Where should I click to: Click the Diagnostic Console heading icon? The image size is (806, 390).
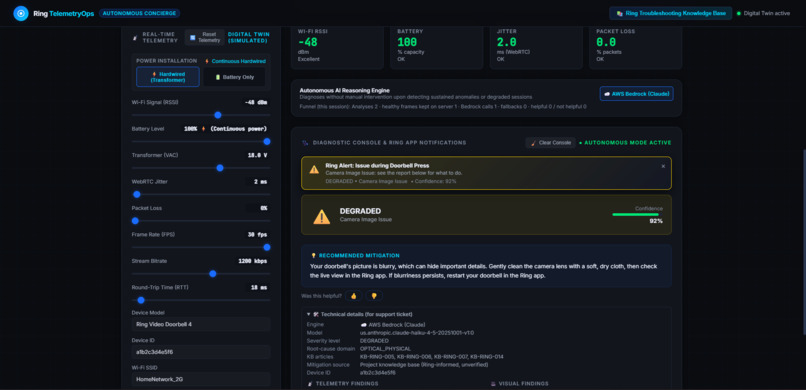coord(305,143)
